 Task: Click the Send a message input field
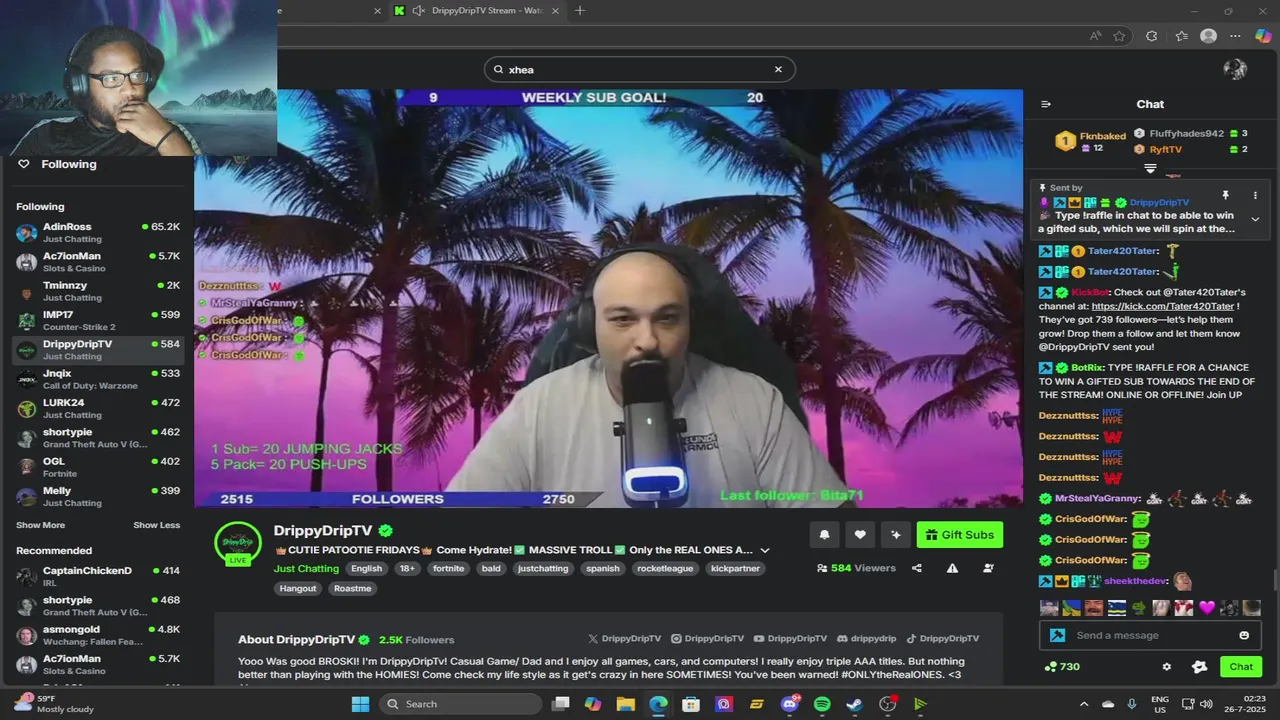pos(1150,635)
